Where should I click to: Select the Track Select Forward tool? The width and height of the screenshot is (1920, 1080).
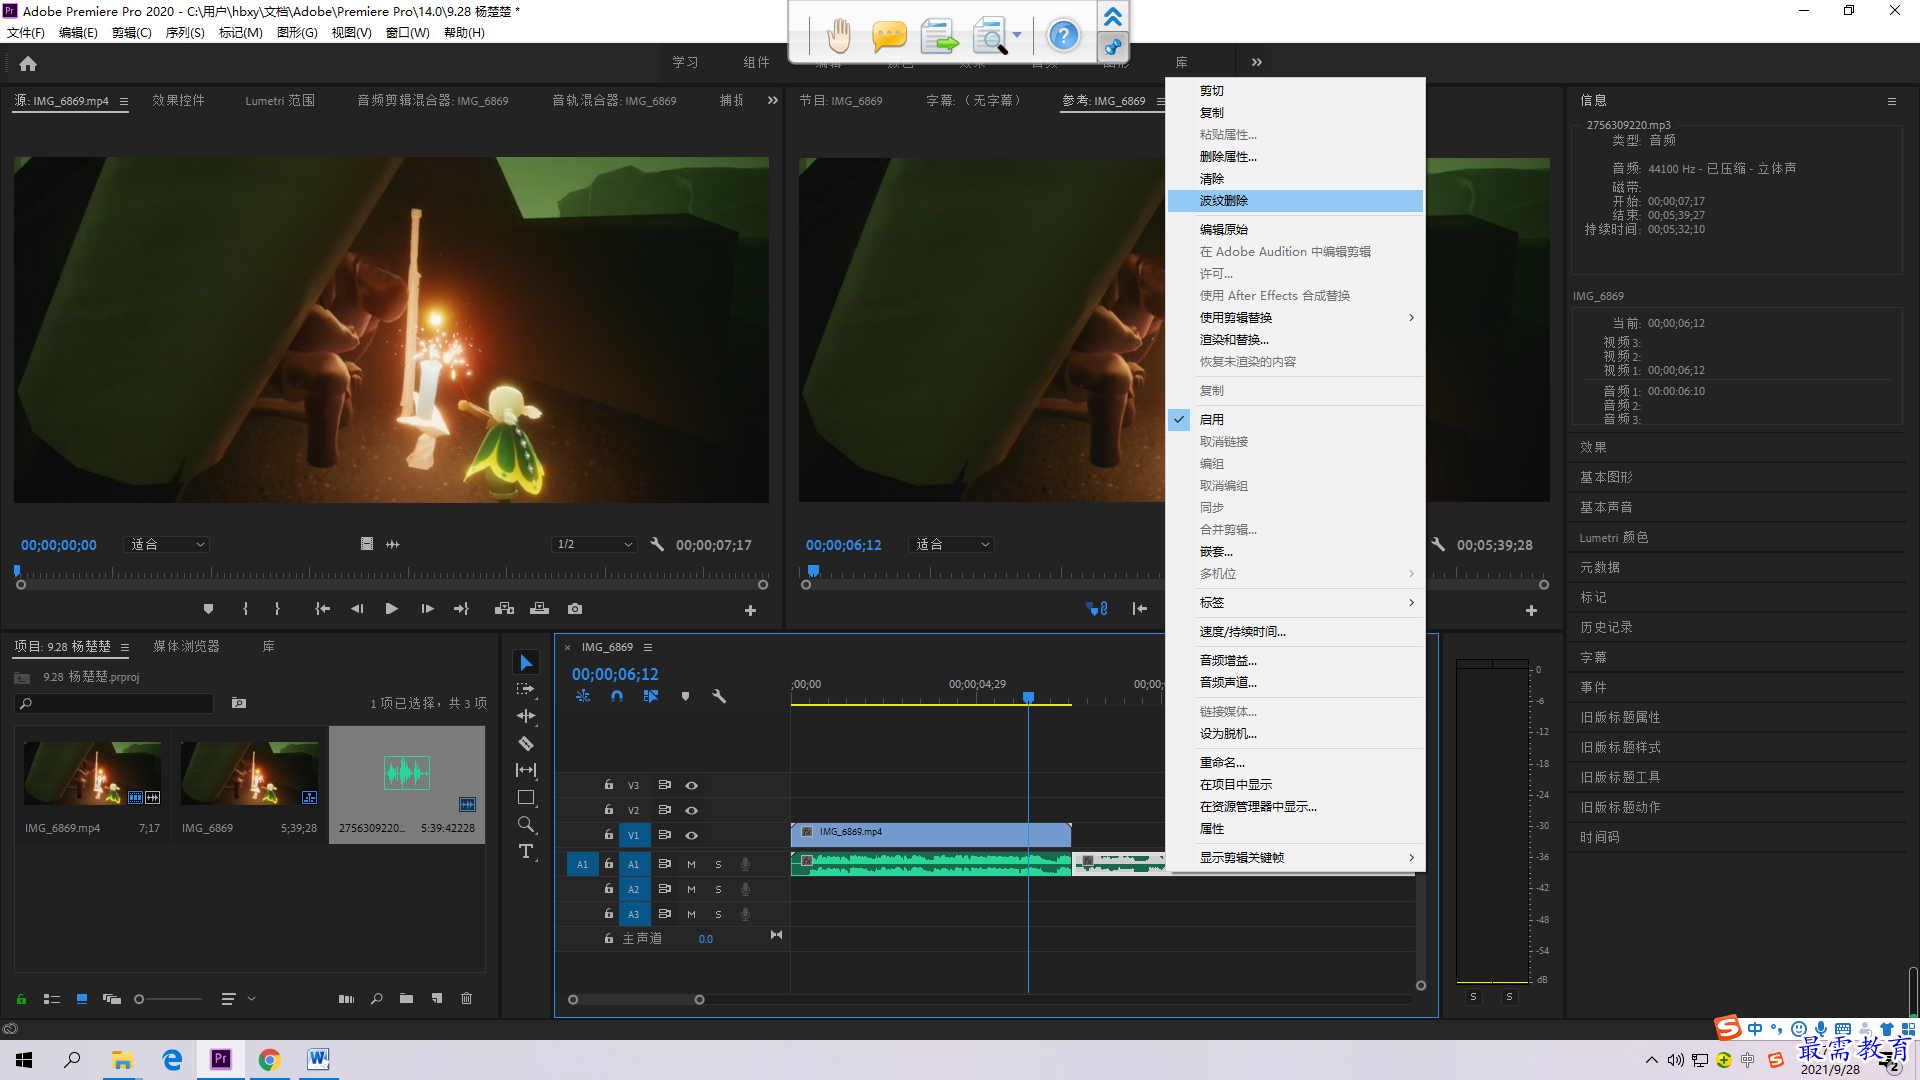526,689
